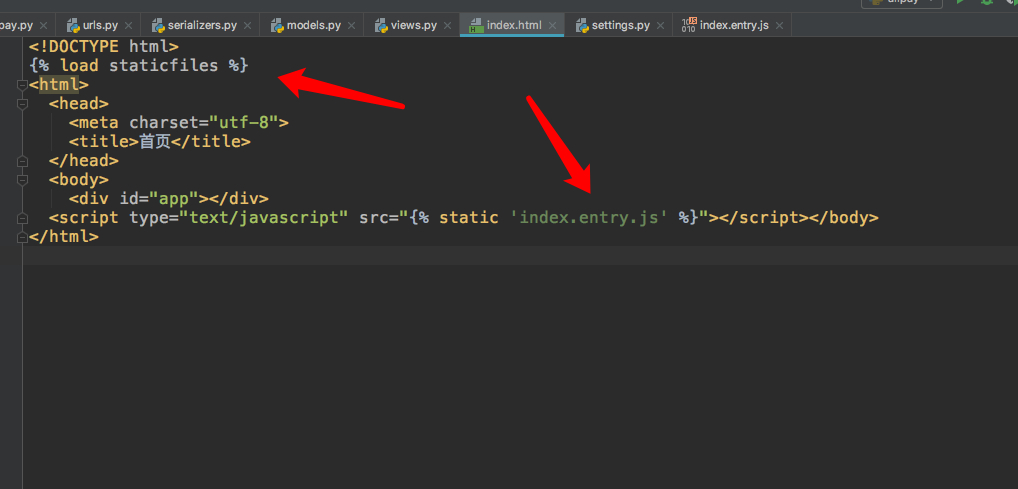Click the Python file icon on serializers.py tab
This screenshot has height=489, width=1018.
pos(158,26)
